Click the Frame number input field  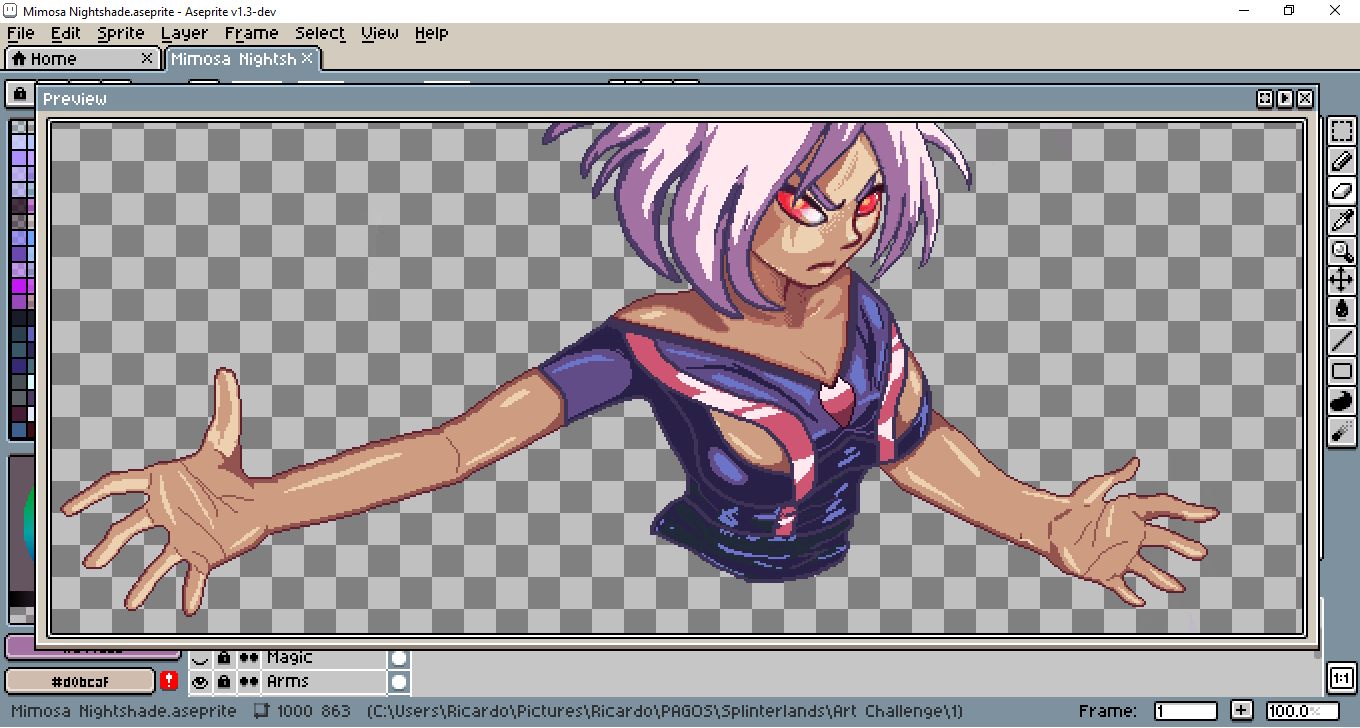pos(1186,711)
